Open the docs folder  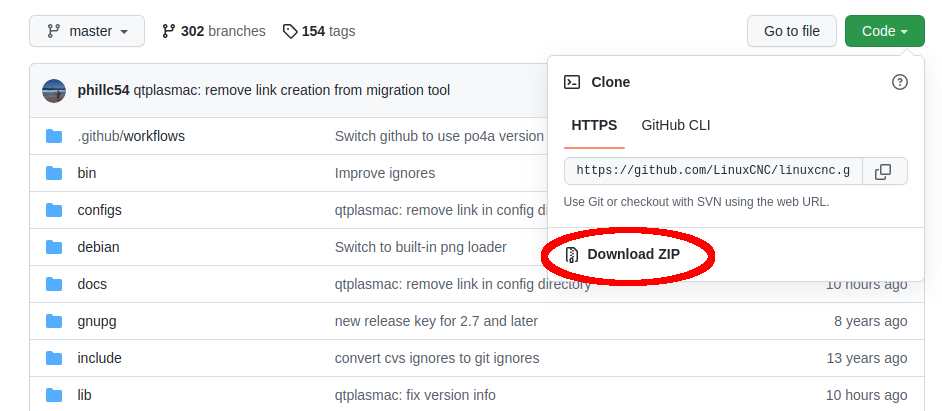coord(92,284)
